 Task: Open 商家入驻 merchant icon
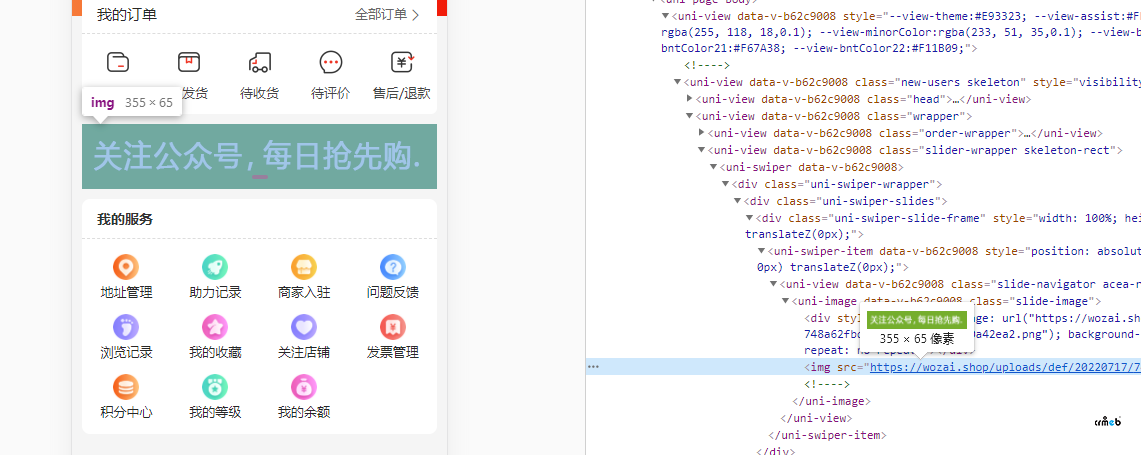pos(303,268)
